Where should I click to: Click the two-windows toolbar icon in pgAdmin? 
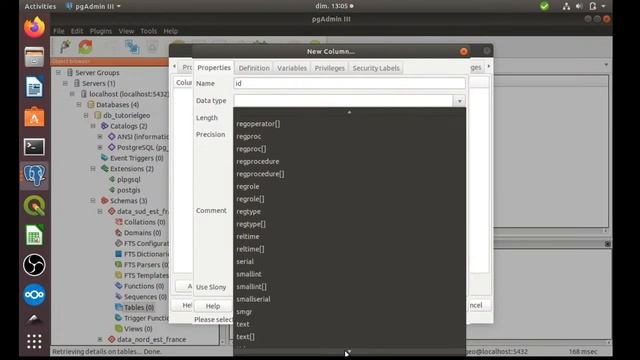(x=132, y=47)
